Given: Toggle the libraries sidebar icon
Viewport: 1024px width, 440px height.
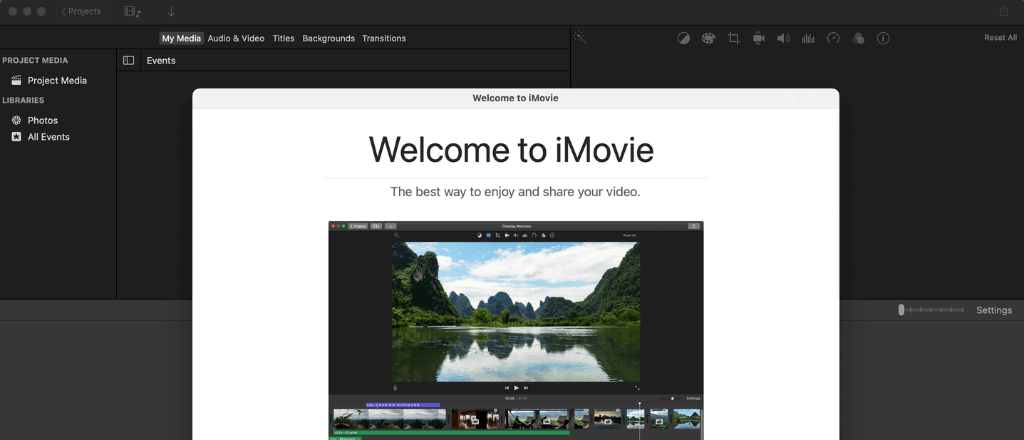Looking at the screenshot, I should click(x=129, y=61).
